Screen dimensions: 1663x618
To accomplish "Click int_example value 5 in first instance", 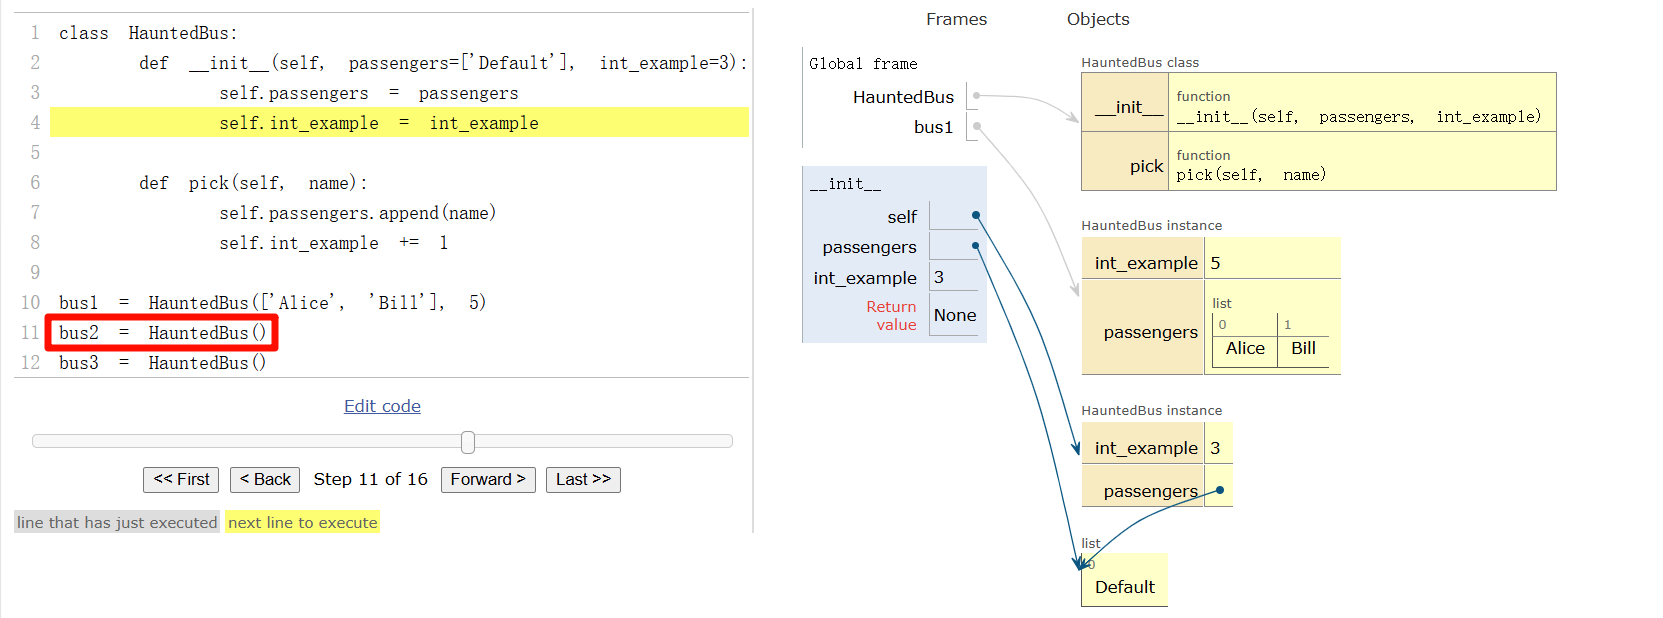I will (x=1216, y=263).
